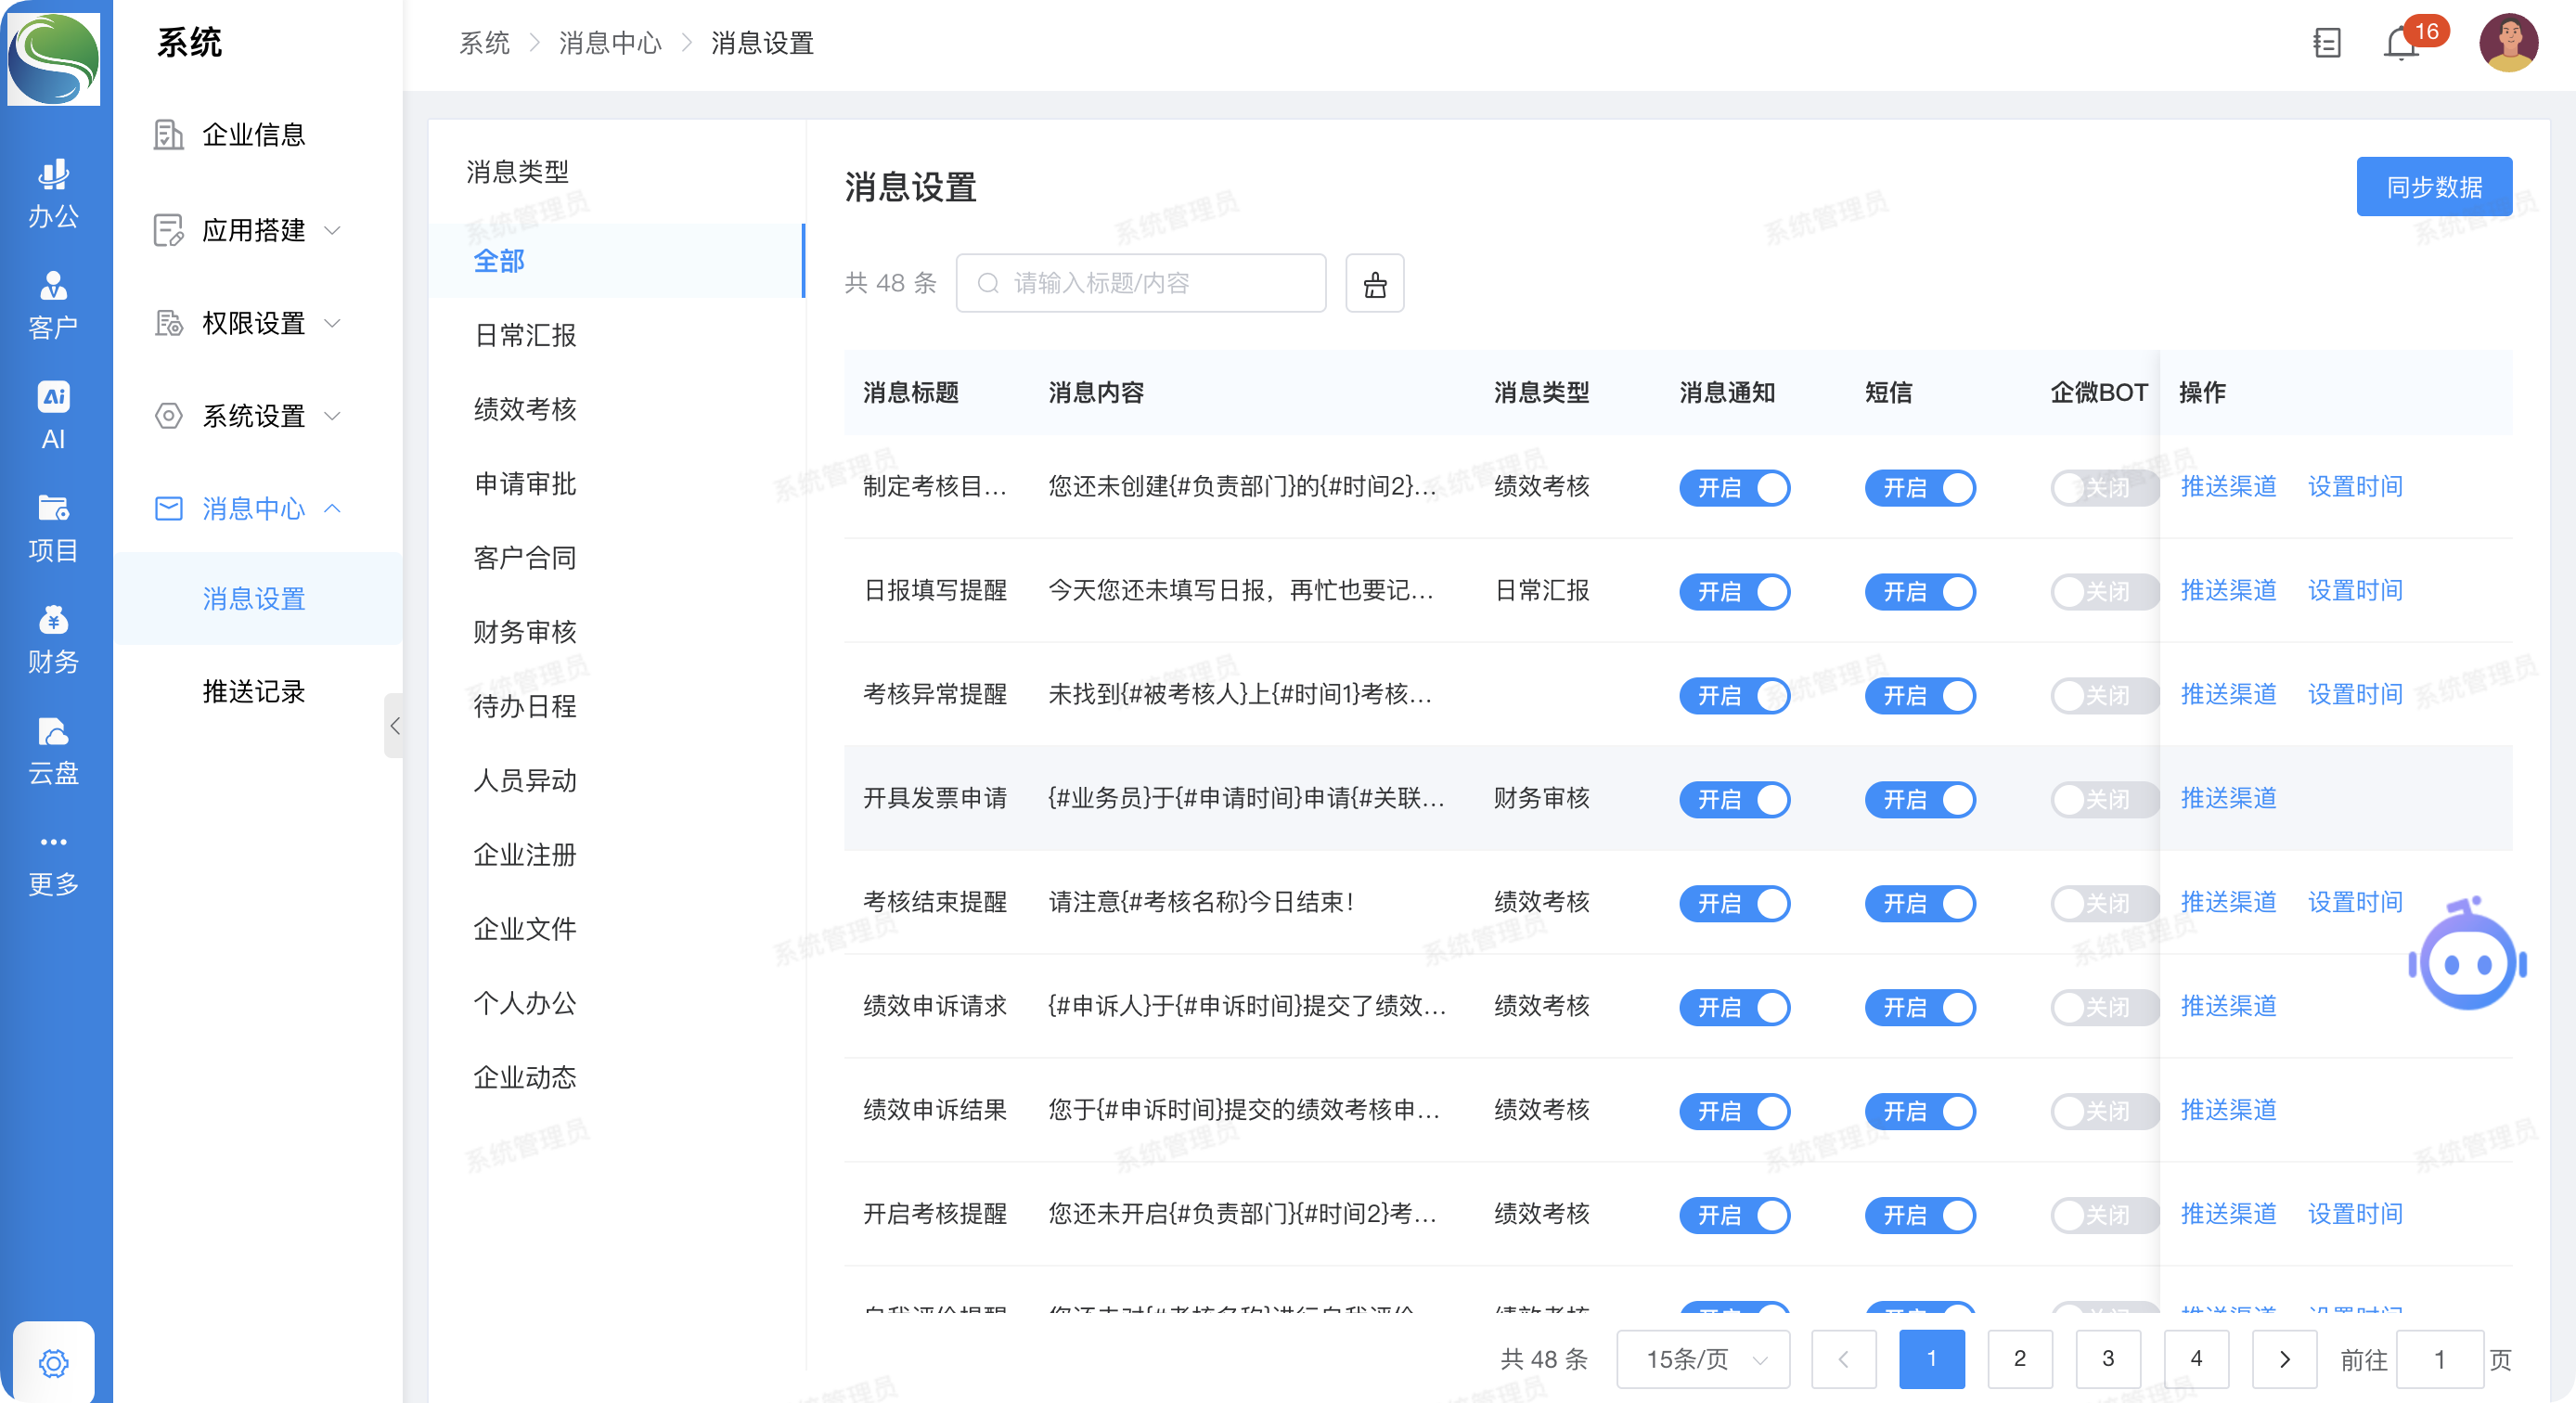Disable 消息通知 for 日报填写提醒
Image resolution: width=2576 pixels, height=1403 pixels.
click(1734, 592)
